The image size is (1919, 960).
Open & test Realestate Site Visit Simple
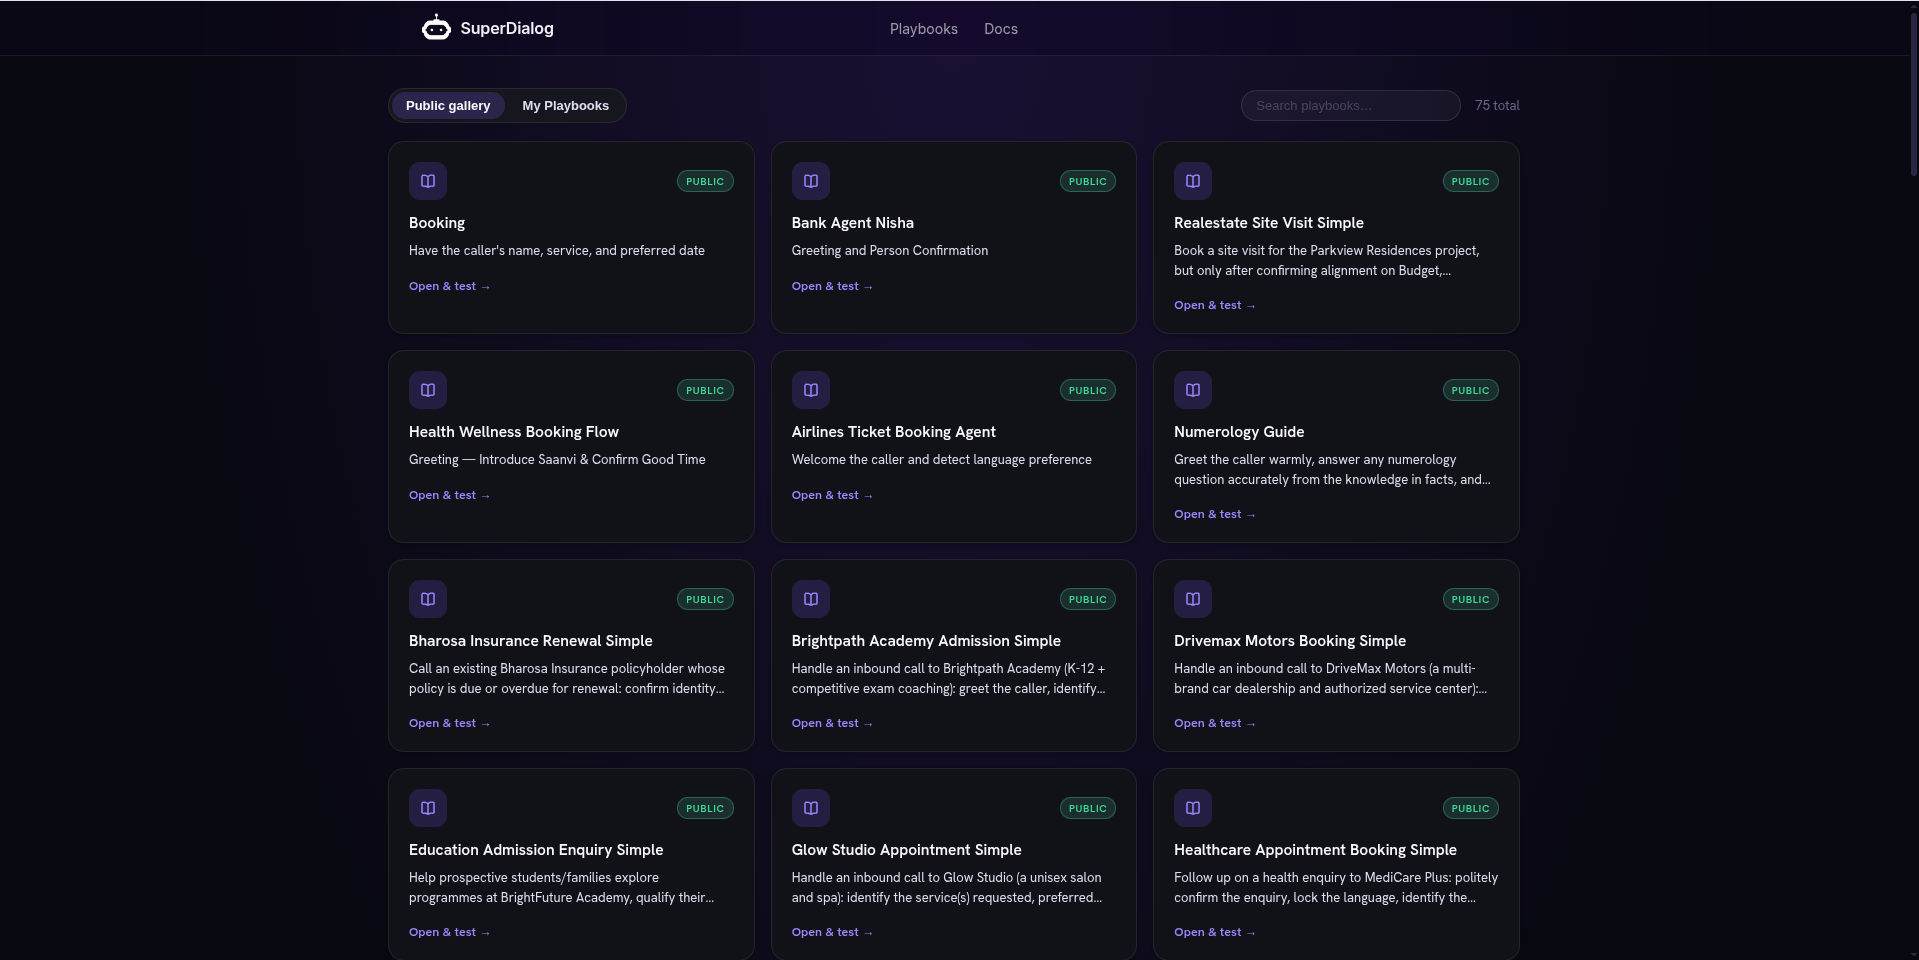point(1214,305)
